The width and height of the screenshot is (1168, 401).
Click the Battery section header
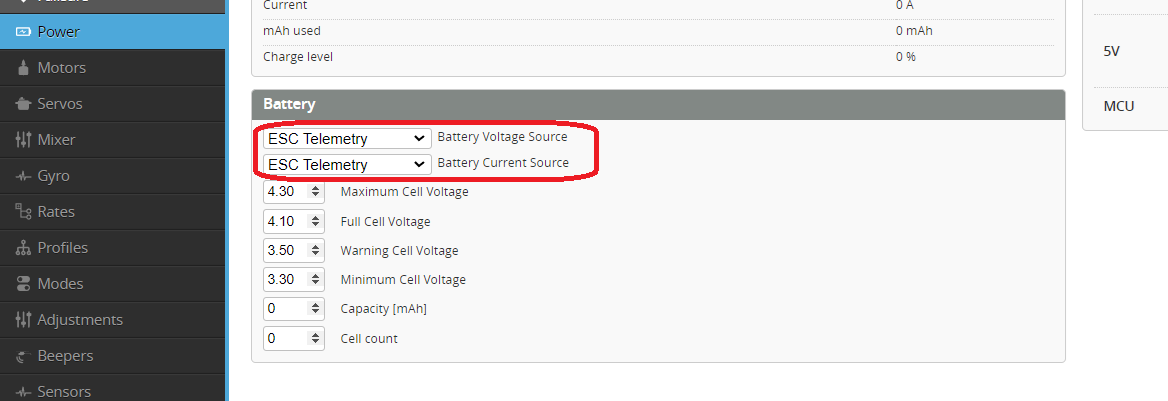[x=657, y=104]
